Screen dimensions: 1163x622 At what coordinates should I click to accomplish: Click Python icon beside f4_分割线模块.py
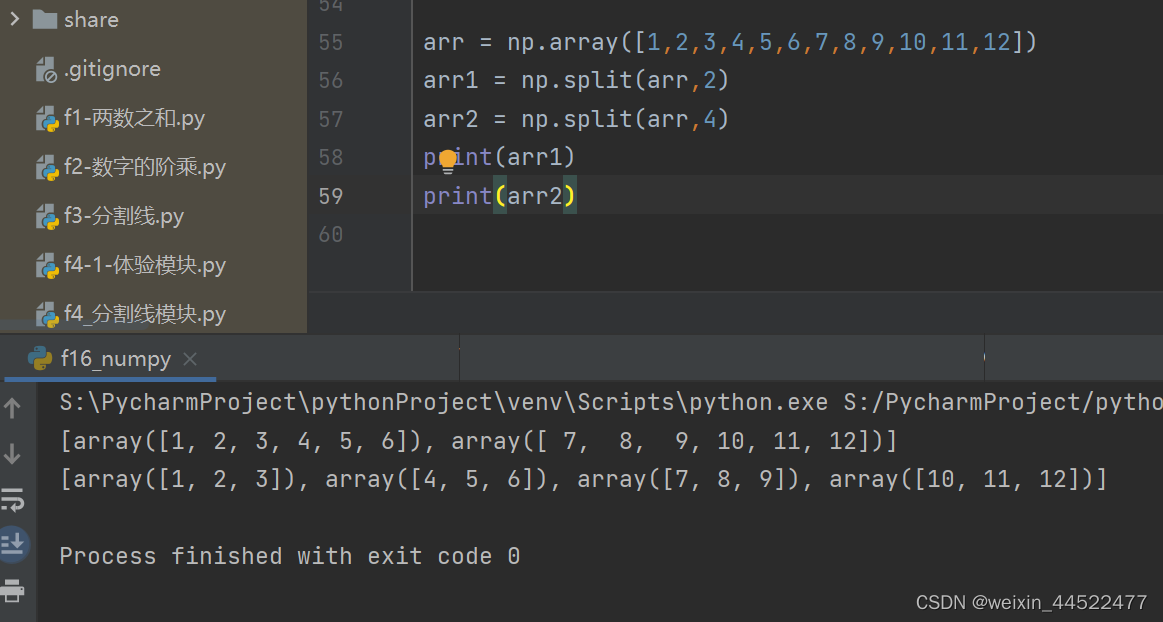tap(47, 315)
